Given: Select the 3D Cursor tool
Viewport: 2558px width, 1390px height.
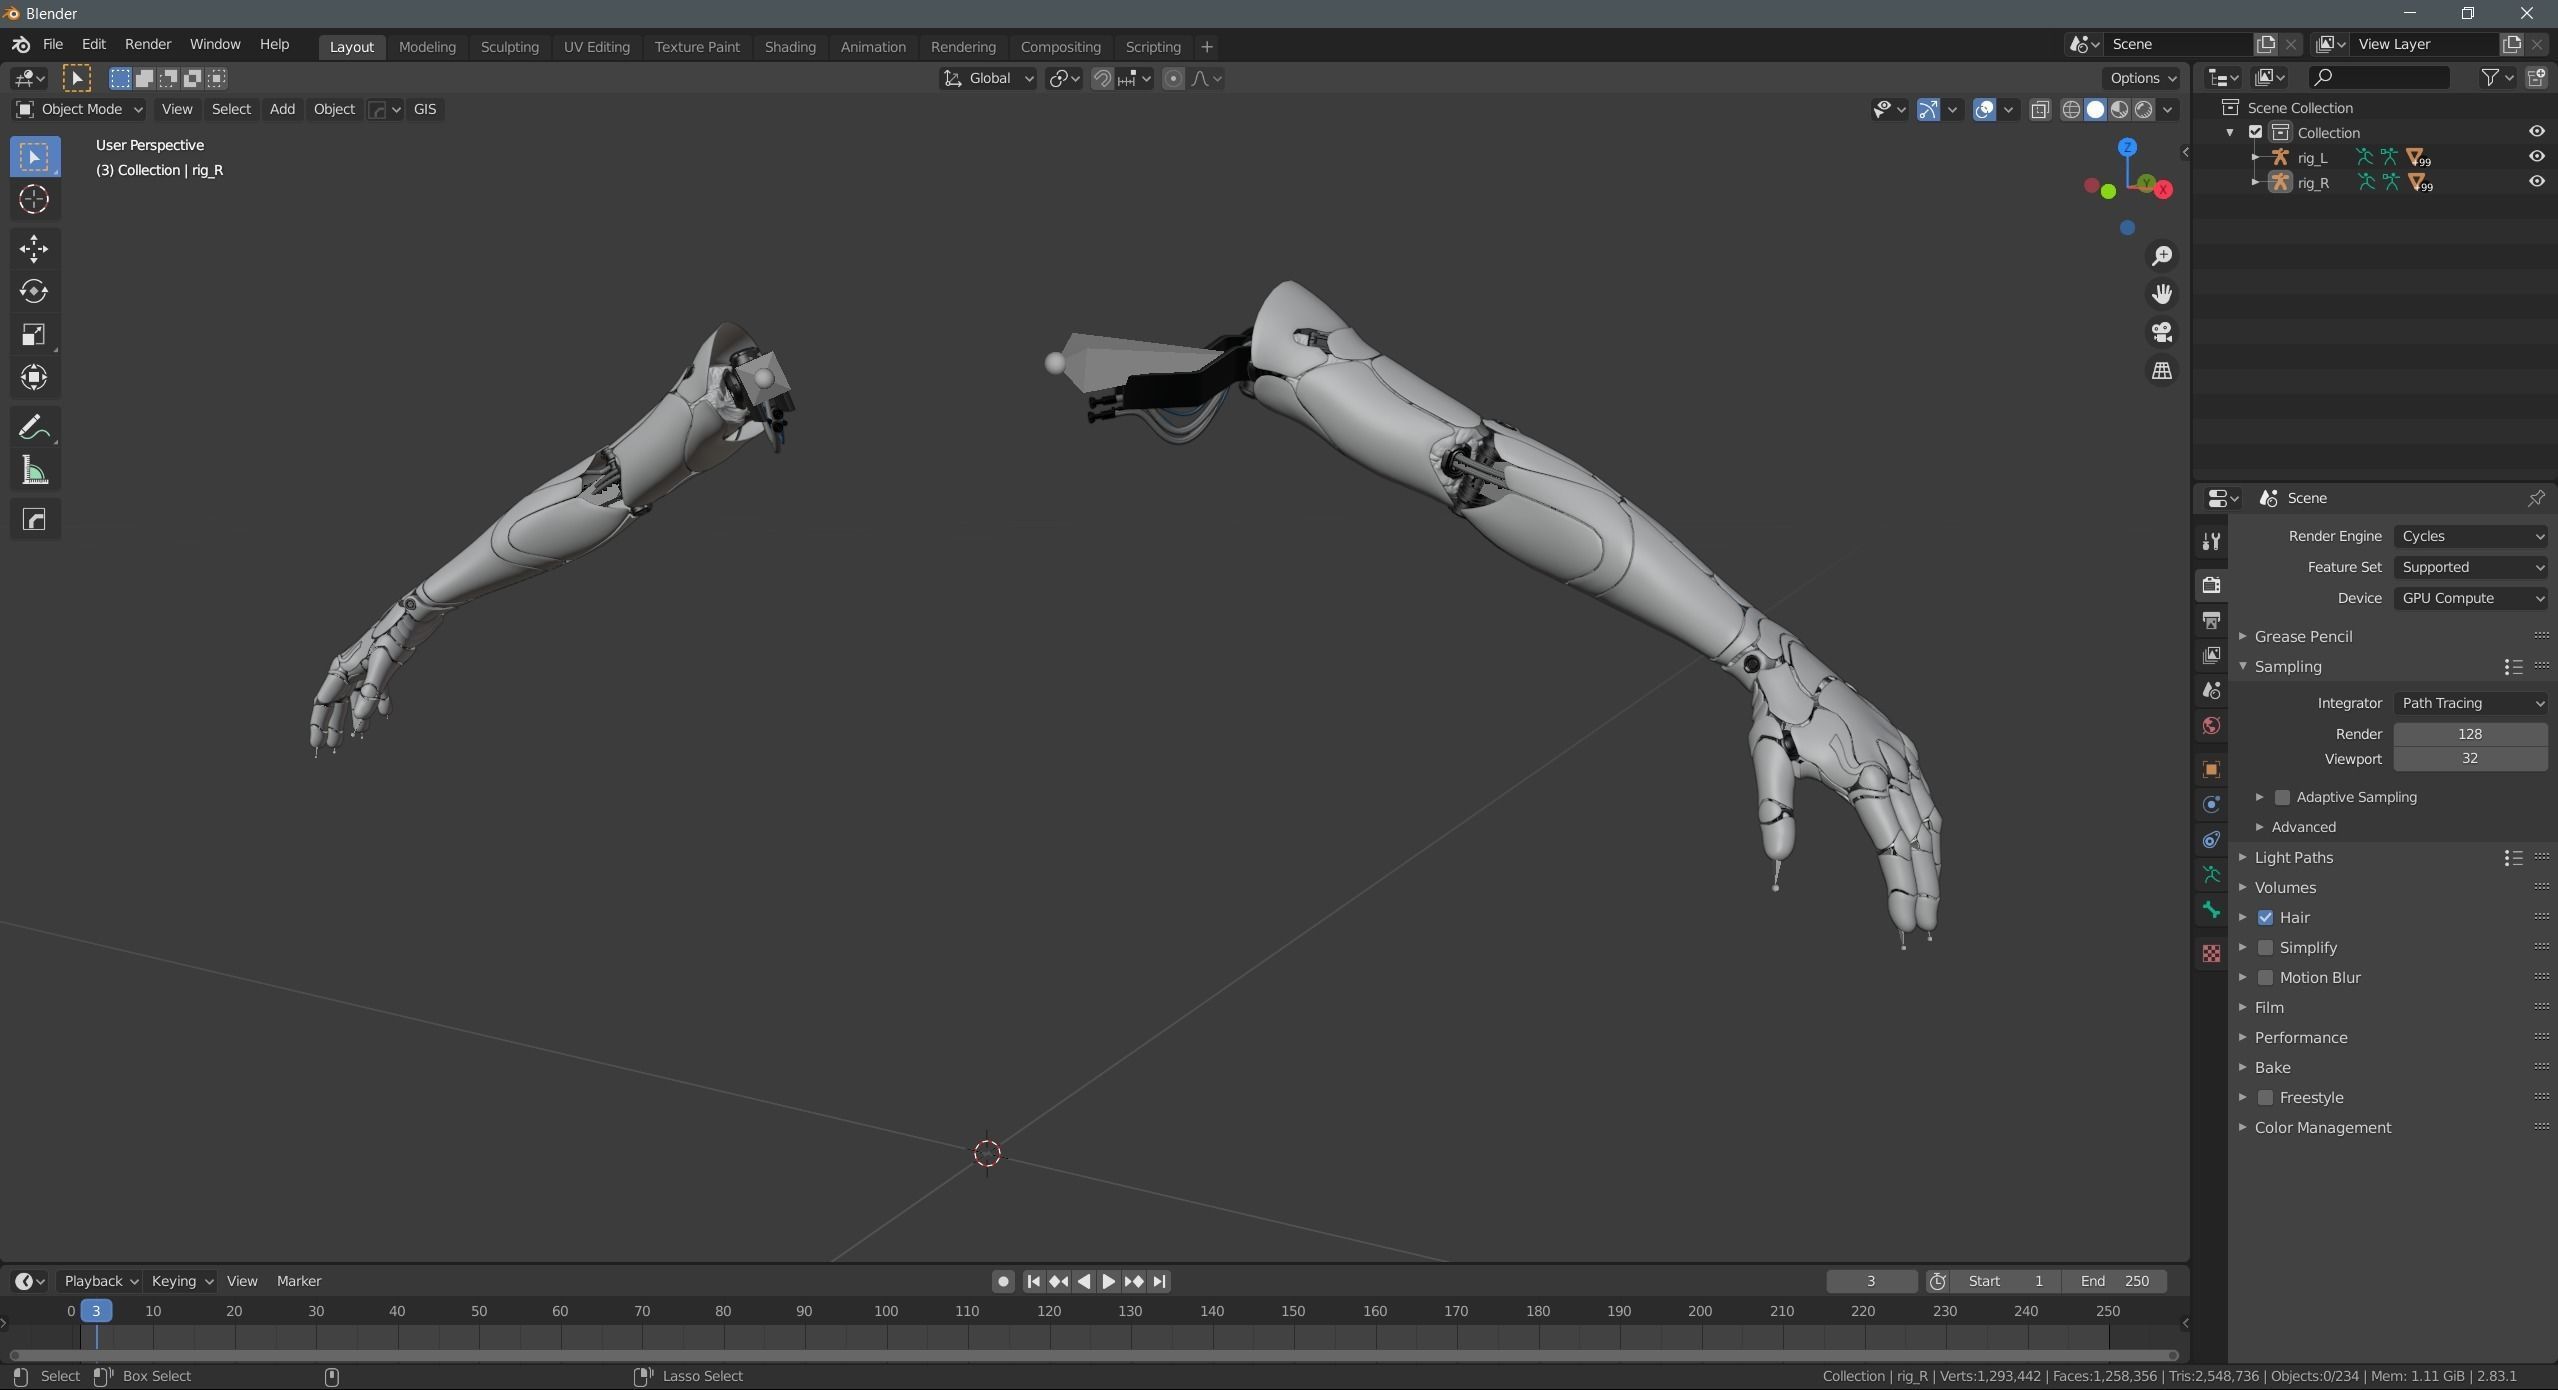Looking at the screenshot, I should 34,200.
